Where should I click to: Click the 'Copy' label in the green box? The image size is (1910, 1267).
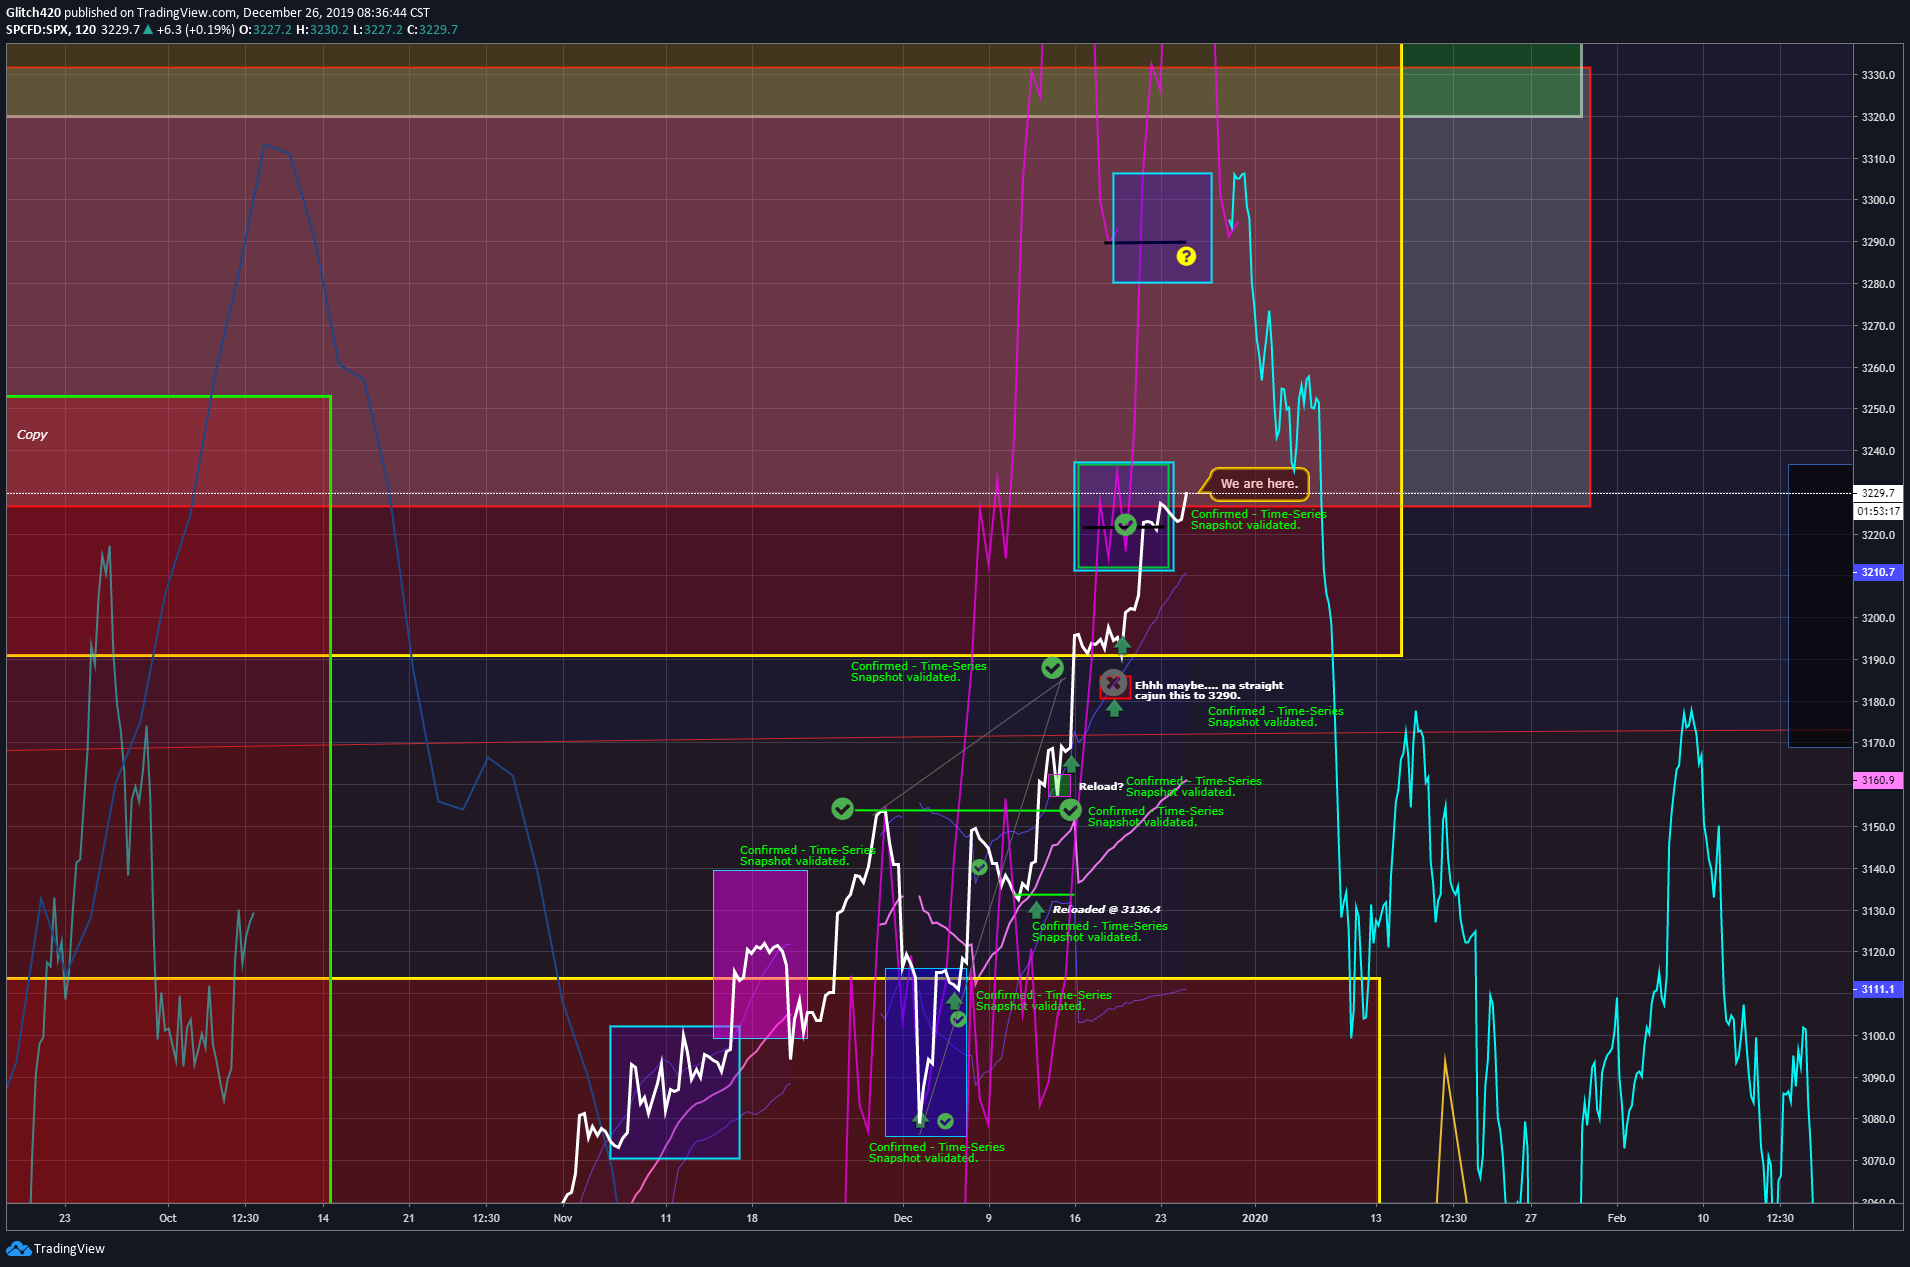click(32, 434)
